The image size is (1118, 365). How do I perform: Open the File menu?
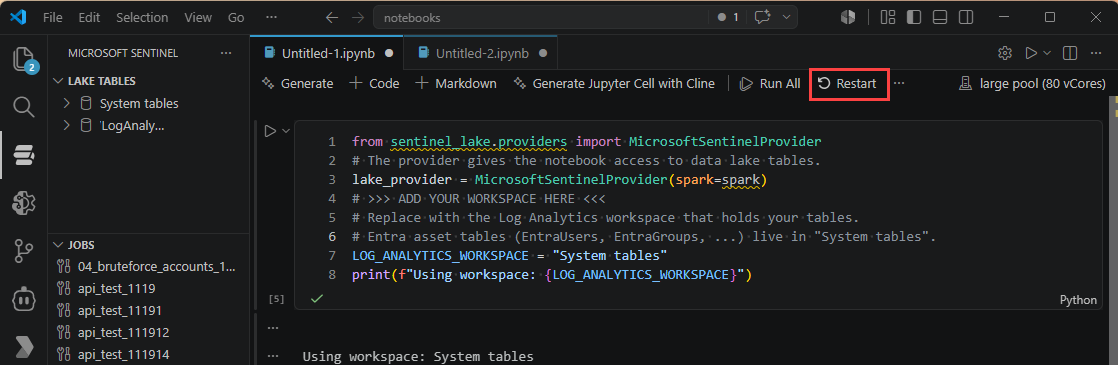point(53,17)
